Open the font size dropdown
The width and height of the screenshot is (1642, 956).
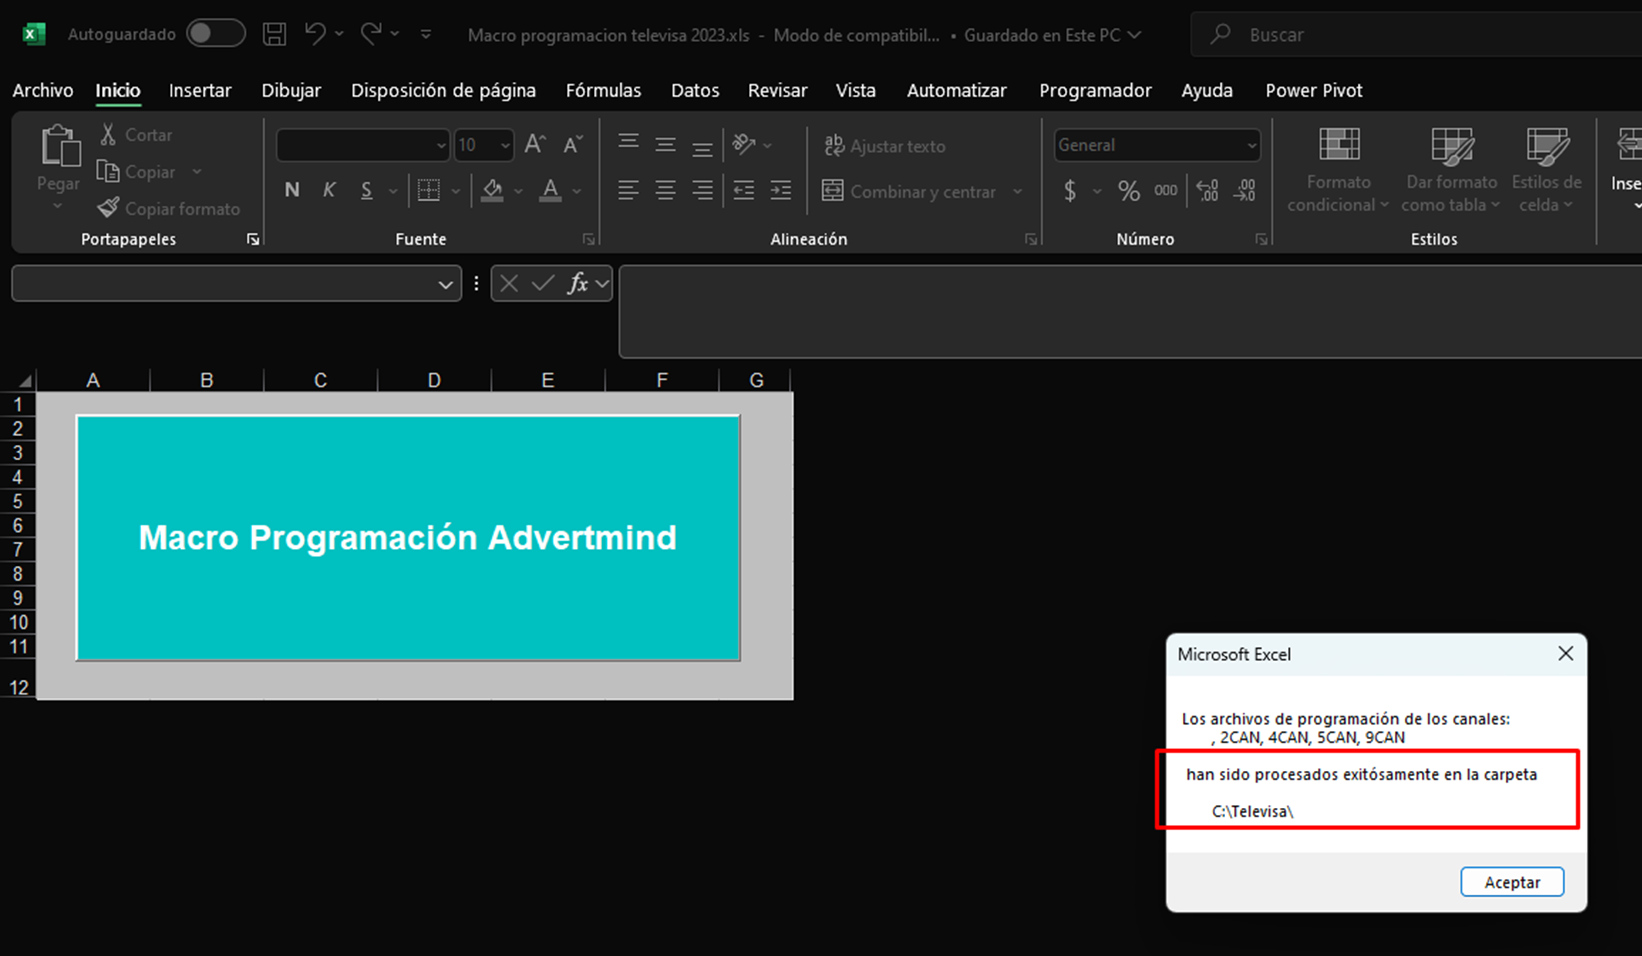click(x=505, y=145)
